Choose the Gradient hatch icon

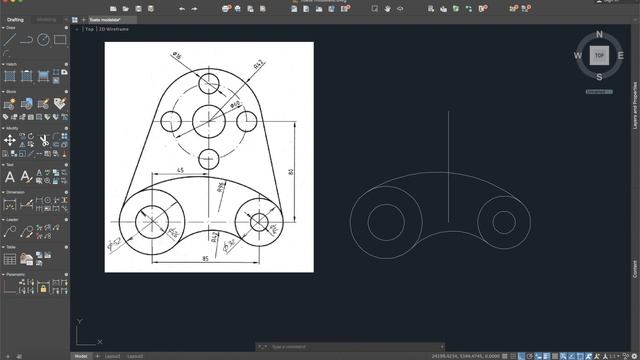(43, 76)
